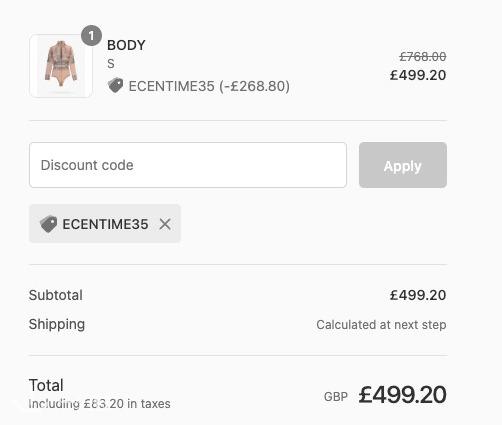
Task: Click the Subtotal label
Action: pyautogui.click(x=56, y=295)
